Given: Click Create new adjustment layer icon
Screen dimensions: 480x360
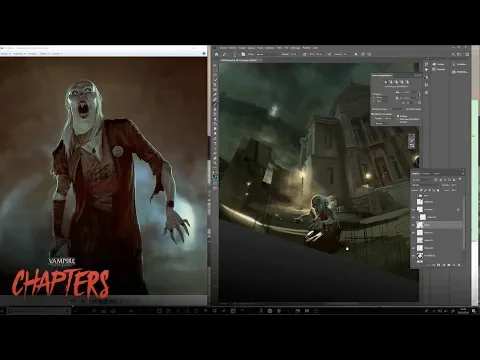Looking at the screenshot, I should 444,265.
